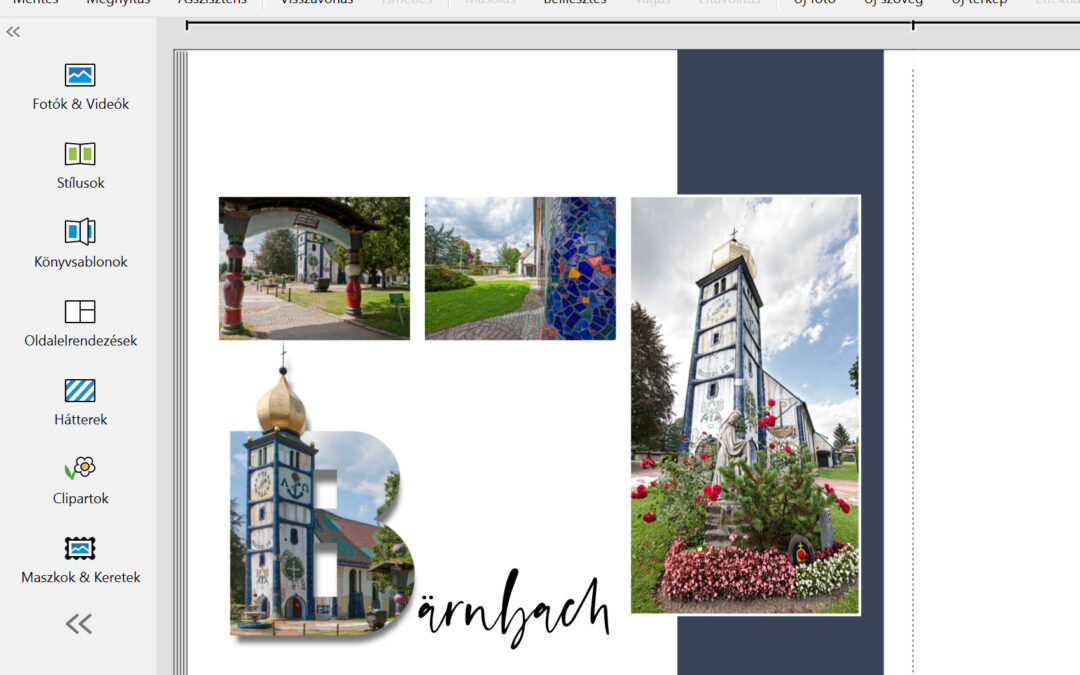
Task: Select the colorful arch gate photo
Action: 314,269
